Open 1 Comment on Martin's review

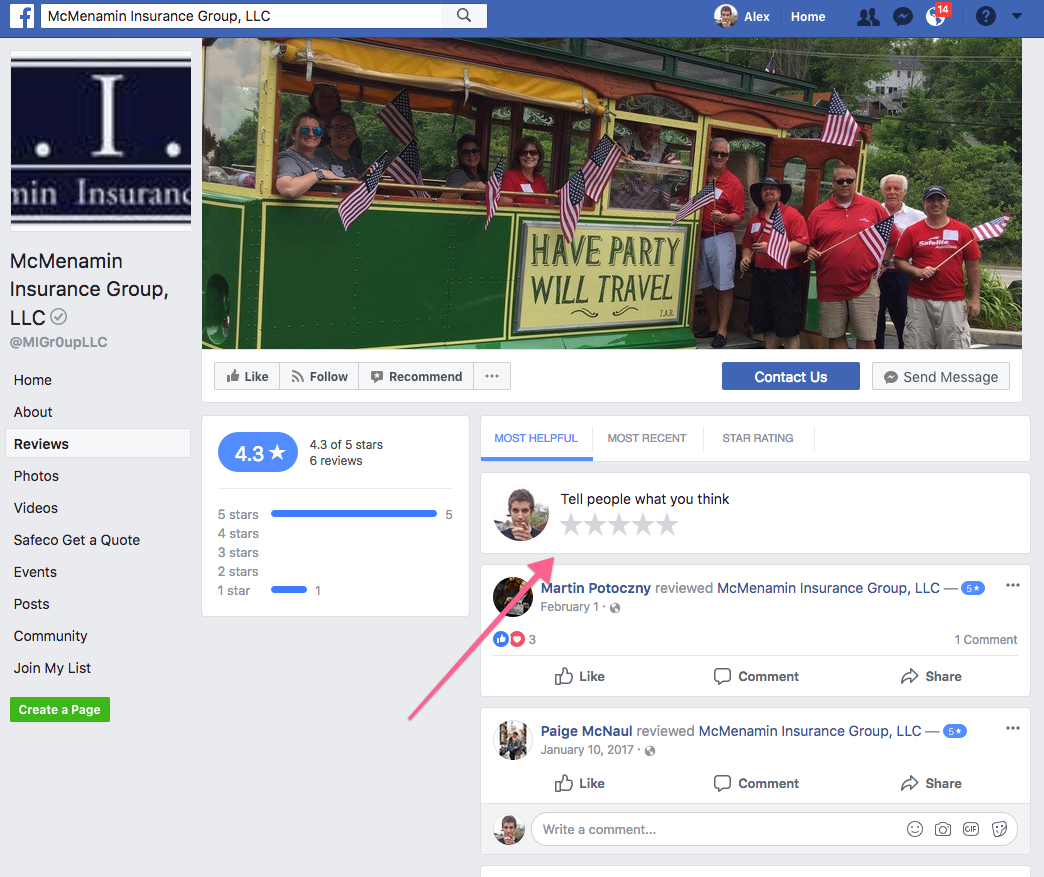(985, 640)
